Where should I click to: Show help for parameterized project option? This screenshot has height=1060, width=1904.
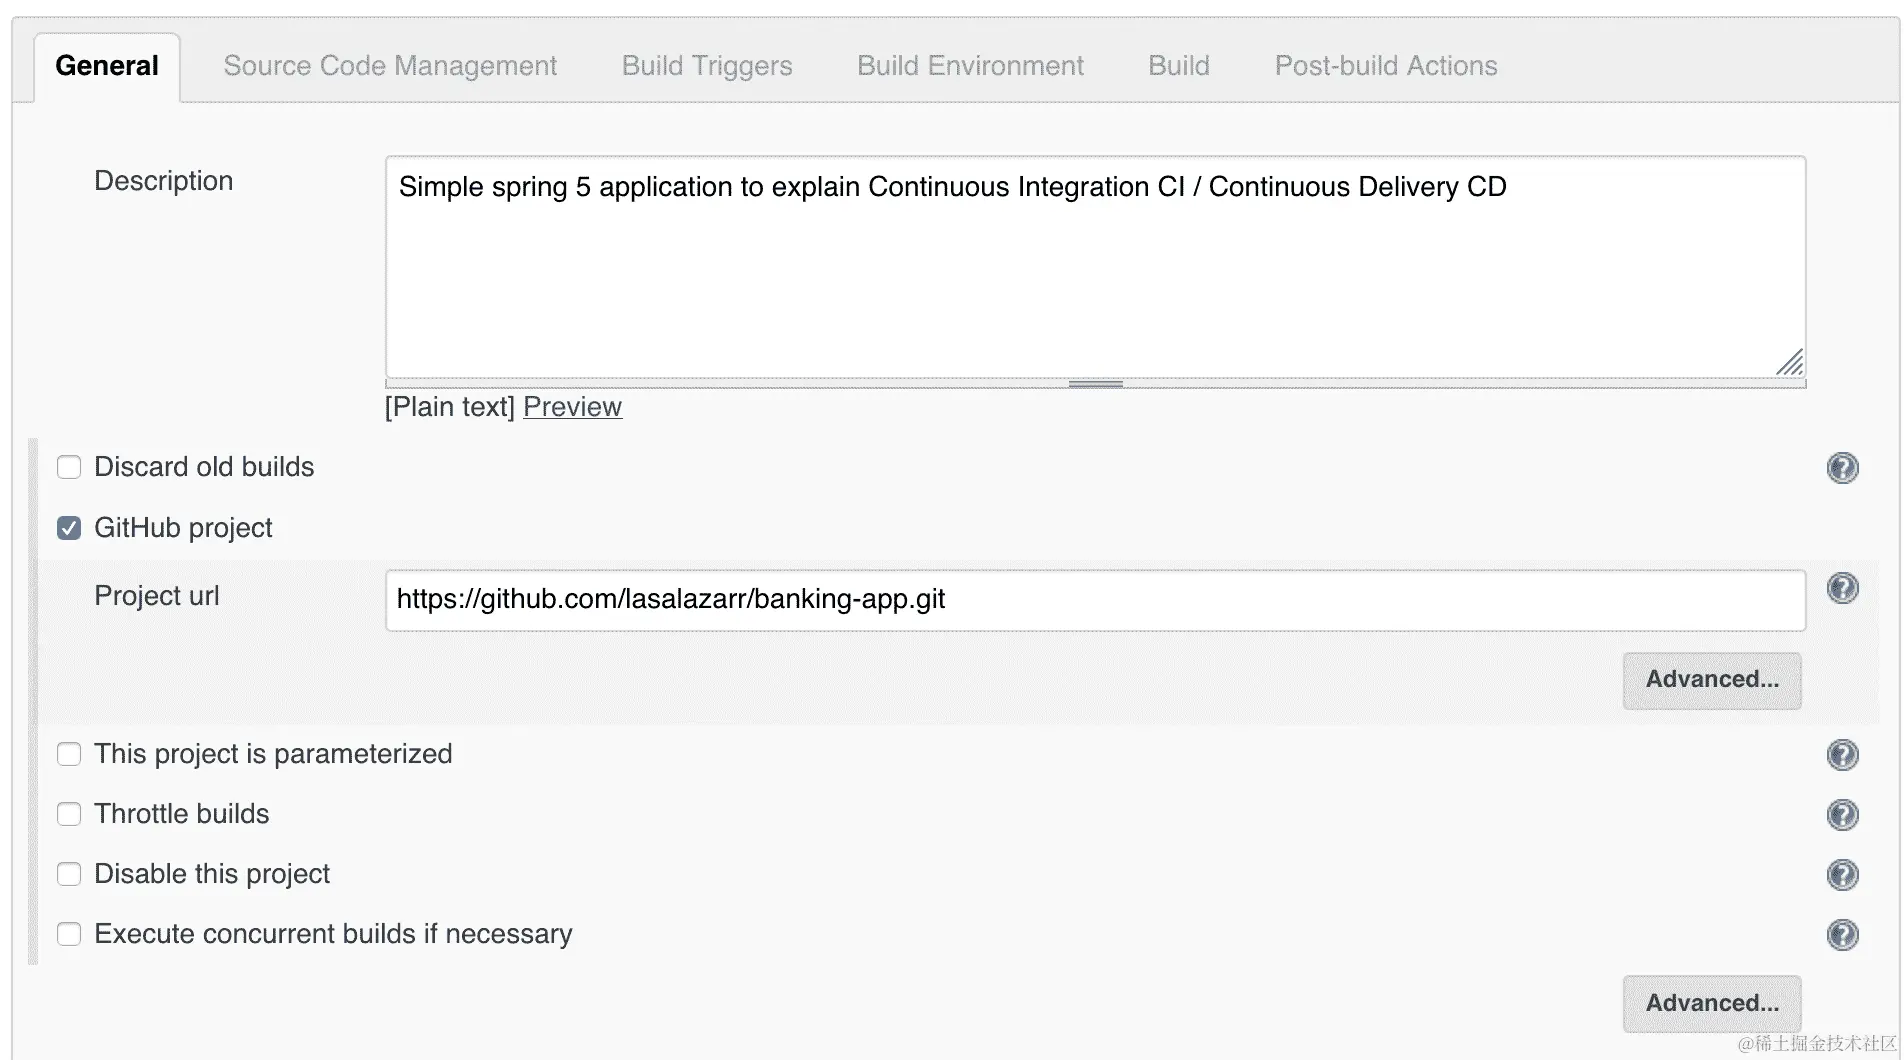pos(1842,755)
